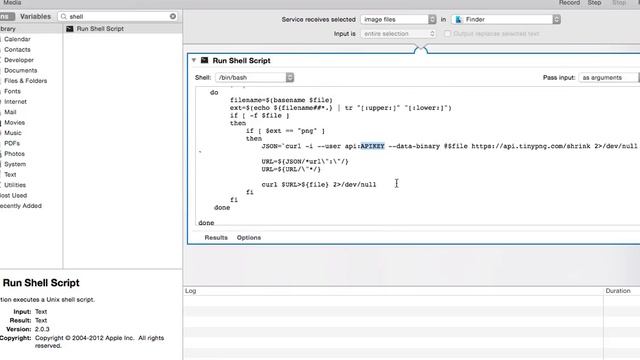
Task: Click the Stop toolbar button
Action: (x=619, y=3)
